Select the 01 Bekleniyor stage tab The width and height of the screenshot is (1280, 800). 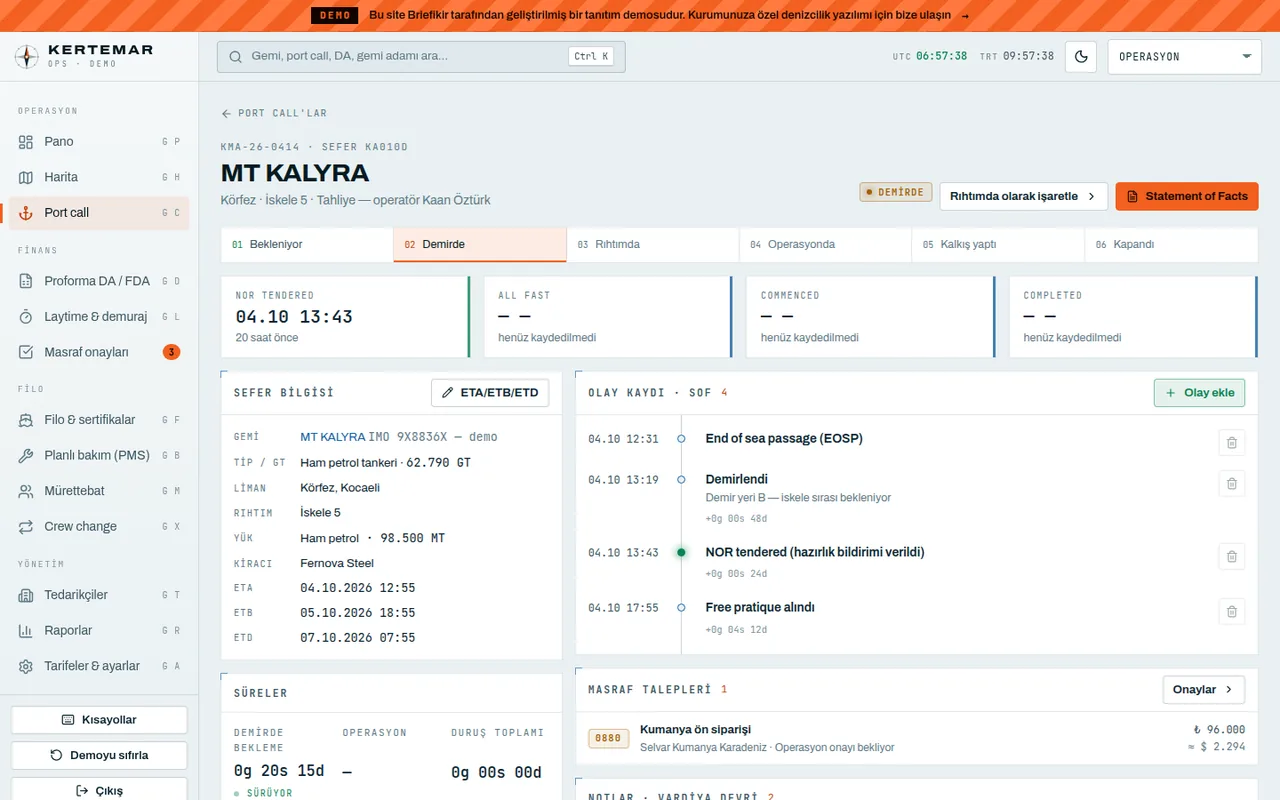click(307, 245)
